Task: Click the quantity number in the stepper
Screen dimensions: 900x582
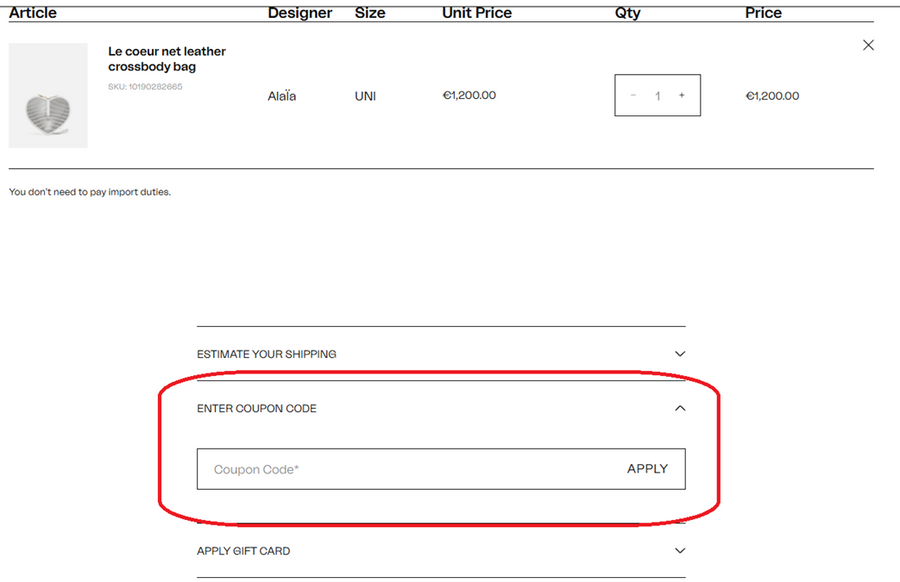Action: click(657, 96)
